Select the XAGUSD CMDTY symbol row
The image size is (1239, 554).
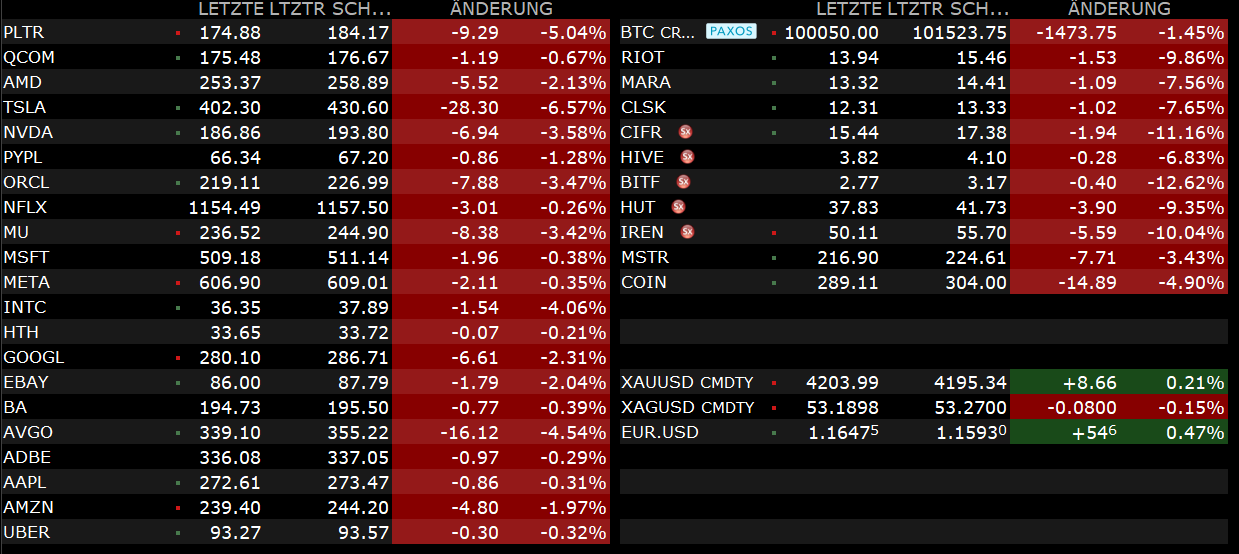[686, 407]
